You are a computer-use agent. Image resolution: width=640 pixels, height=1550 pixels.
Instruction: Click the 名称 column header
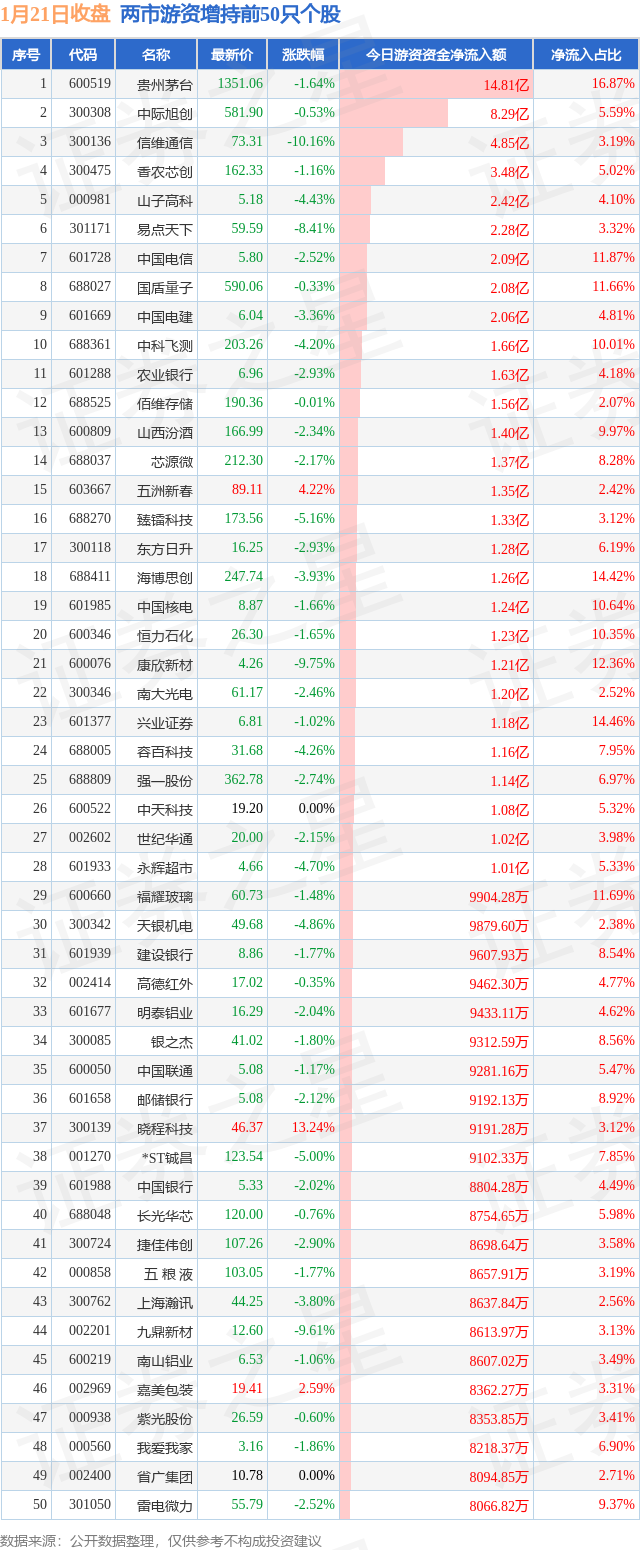156,55
